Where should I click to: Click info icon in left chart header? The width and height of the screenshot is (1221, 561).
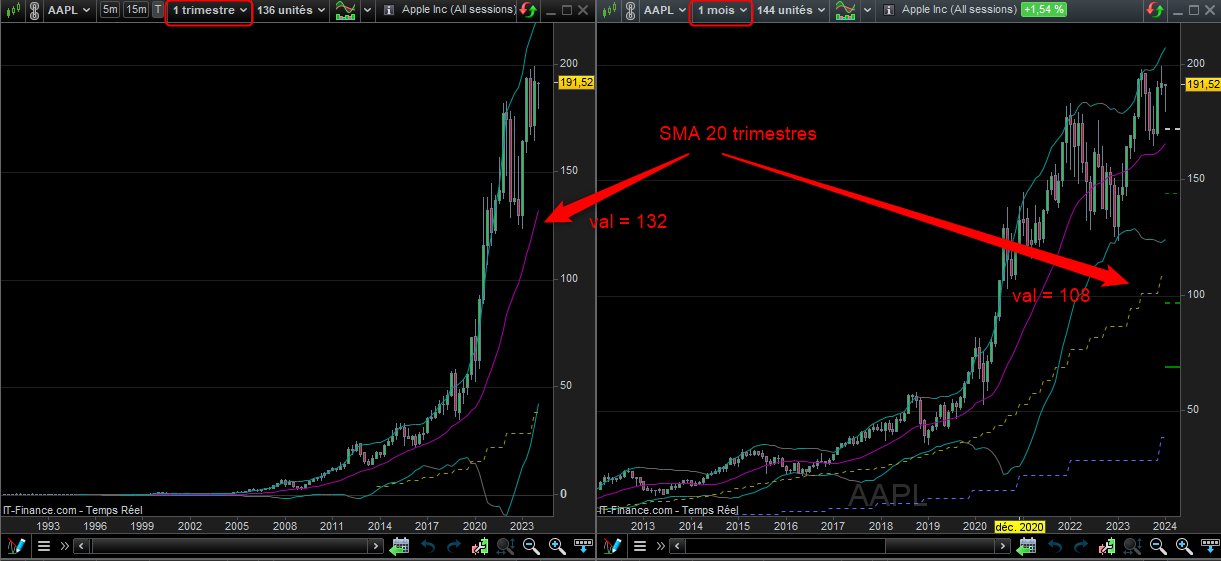(x=389, y=10)
